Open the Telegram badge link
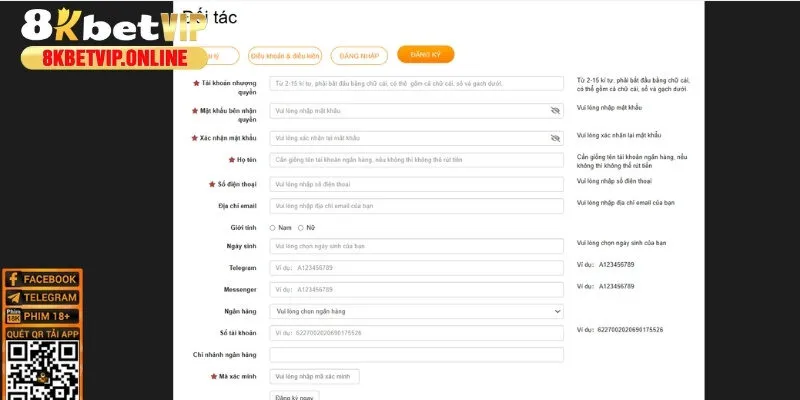800x400 pixels. click(x=42, y=297)
